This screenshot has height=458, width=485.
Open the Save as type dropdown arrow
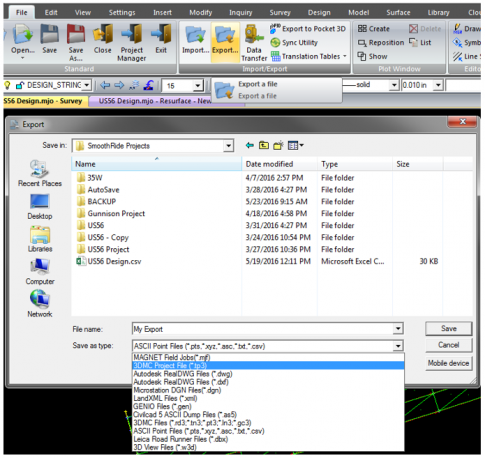pyautogui.click(x=398, y=346)
